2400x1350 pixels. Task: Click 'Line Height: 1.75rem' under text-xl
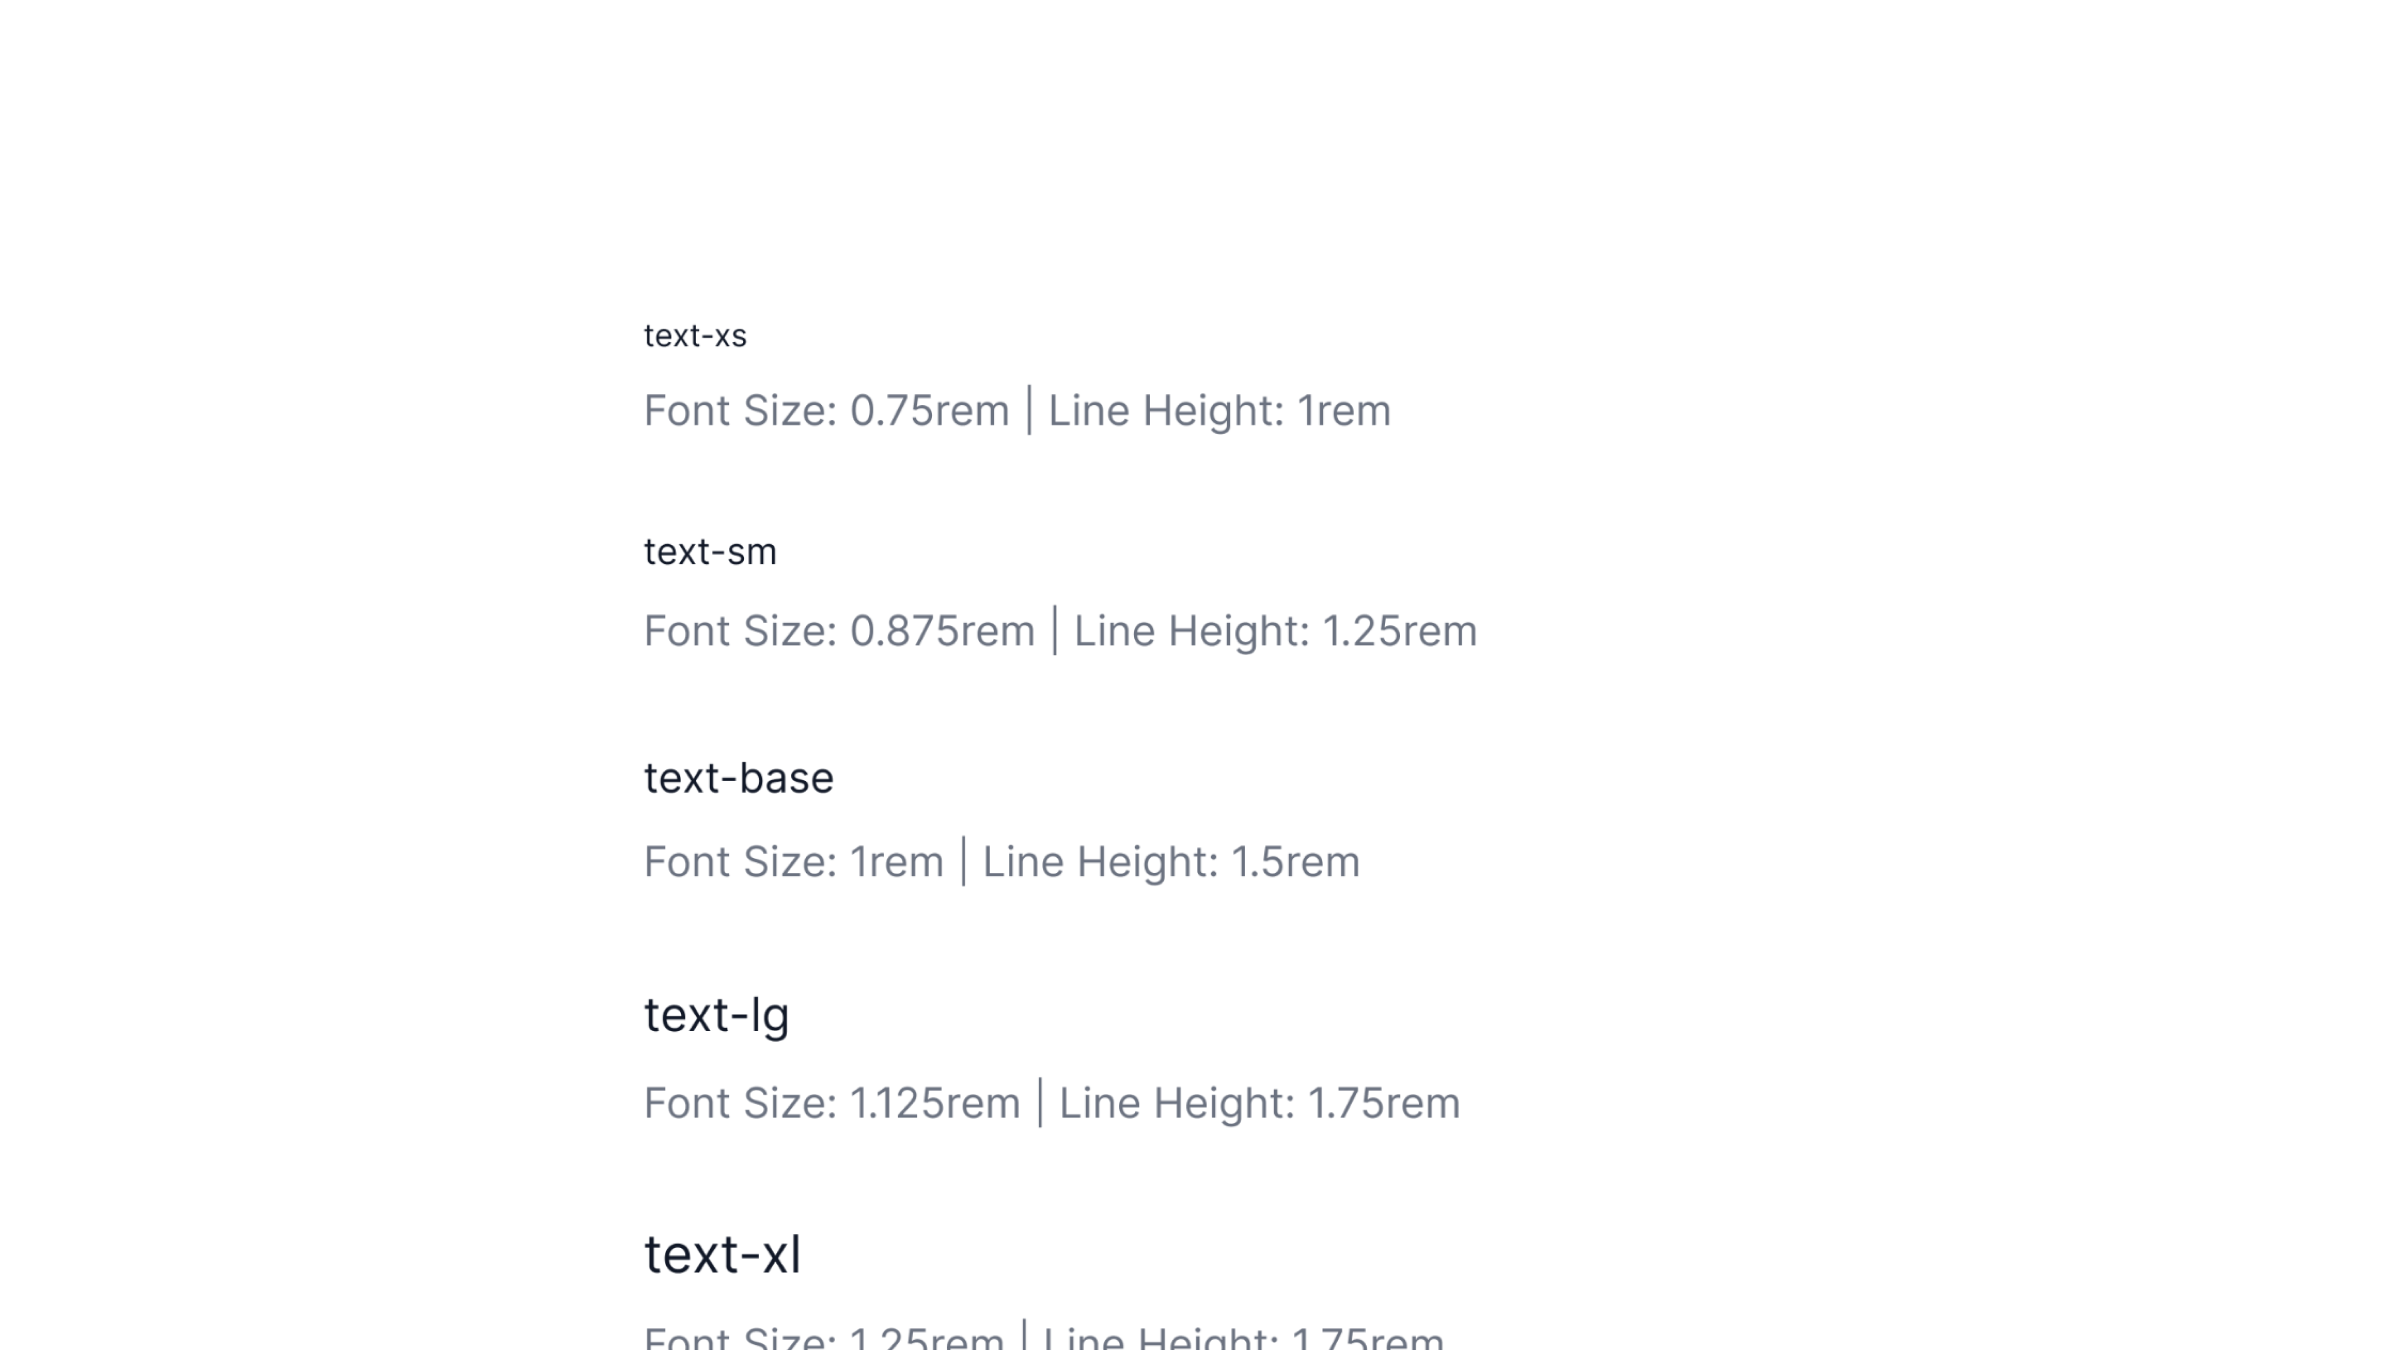[1243, 1338]
